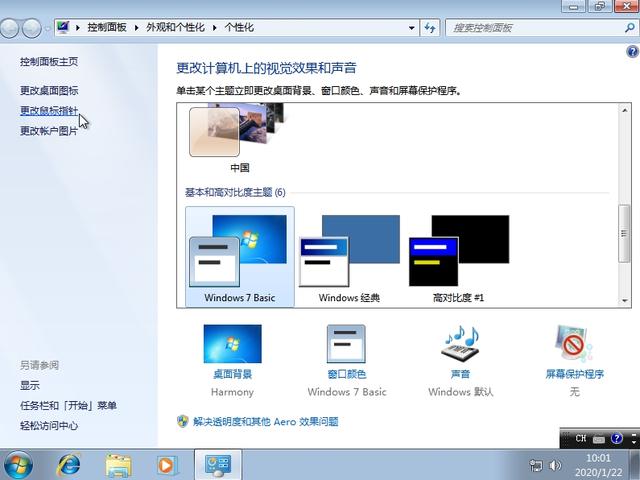The image size is (640, 480).
Task: Click the shield icon beside Aero troubleshooting link
Action: 182,421
